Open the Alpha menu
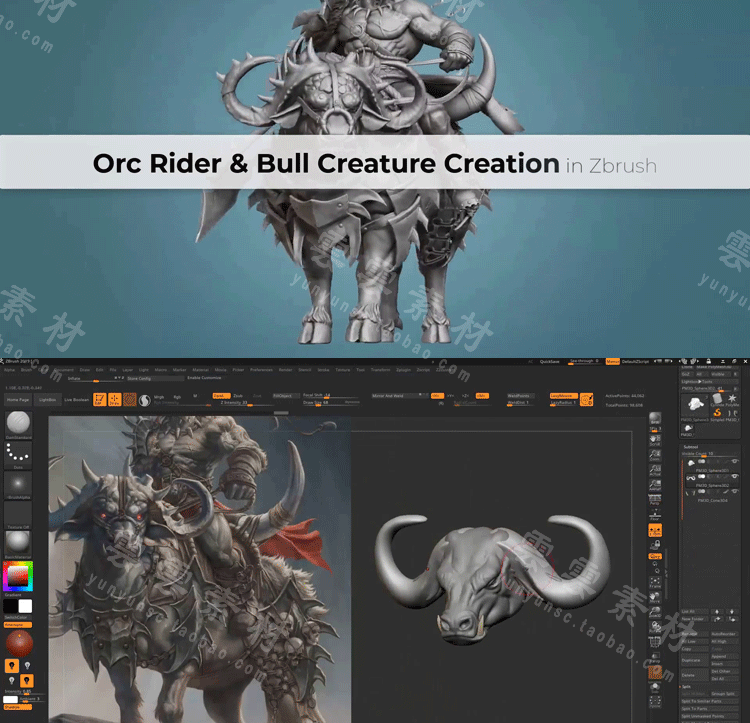The image size is (750, 723). click(x=10, y=370)
